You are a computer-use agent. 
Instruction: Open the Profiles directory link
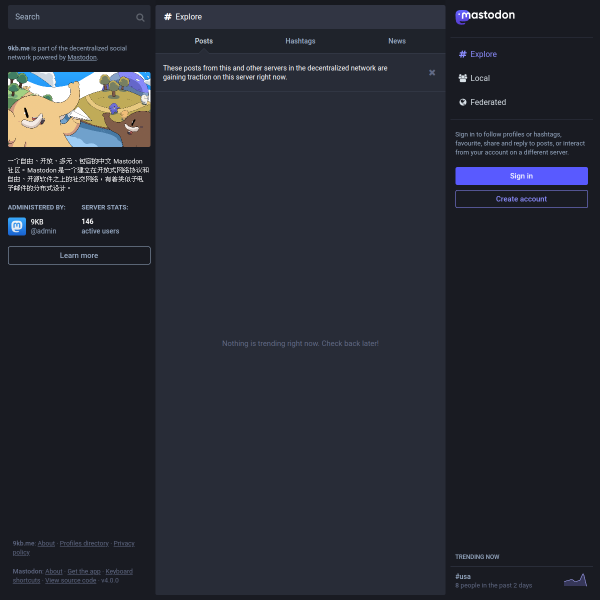tap(84, 543)
